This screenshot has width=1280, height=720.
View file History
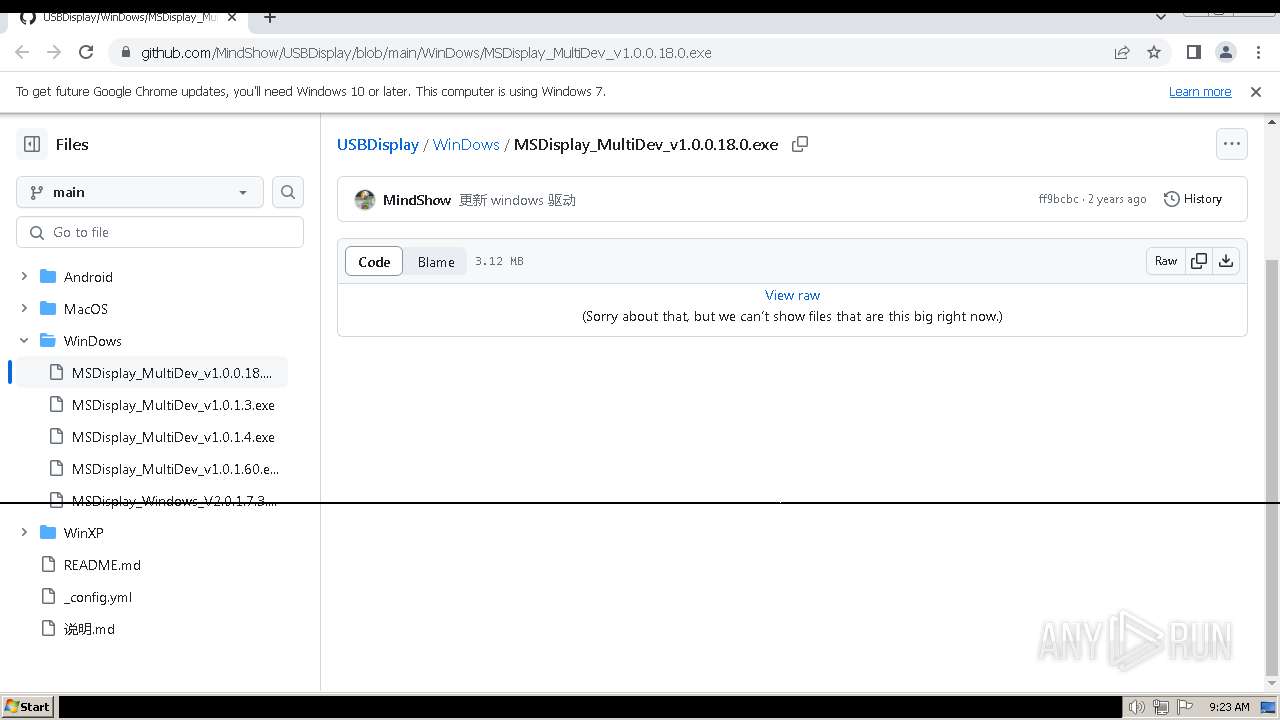click(1193, 199)
